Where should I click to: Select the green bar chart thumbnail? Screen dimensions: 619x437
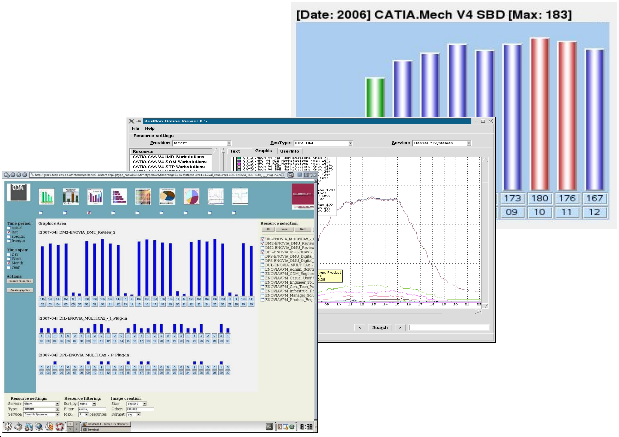47,196
